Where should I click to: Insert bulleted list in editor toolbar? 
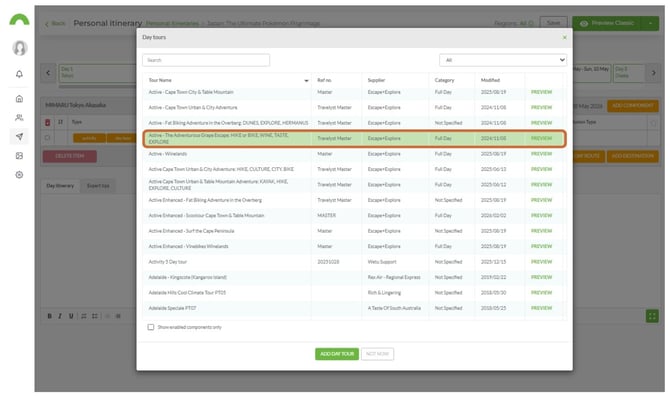[x=95, y=316]
